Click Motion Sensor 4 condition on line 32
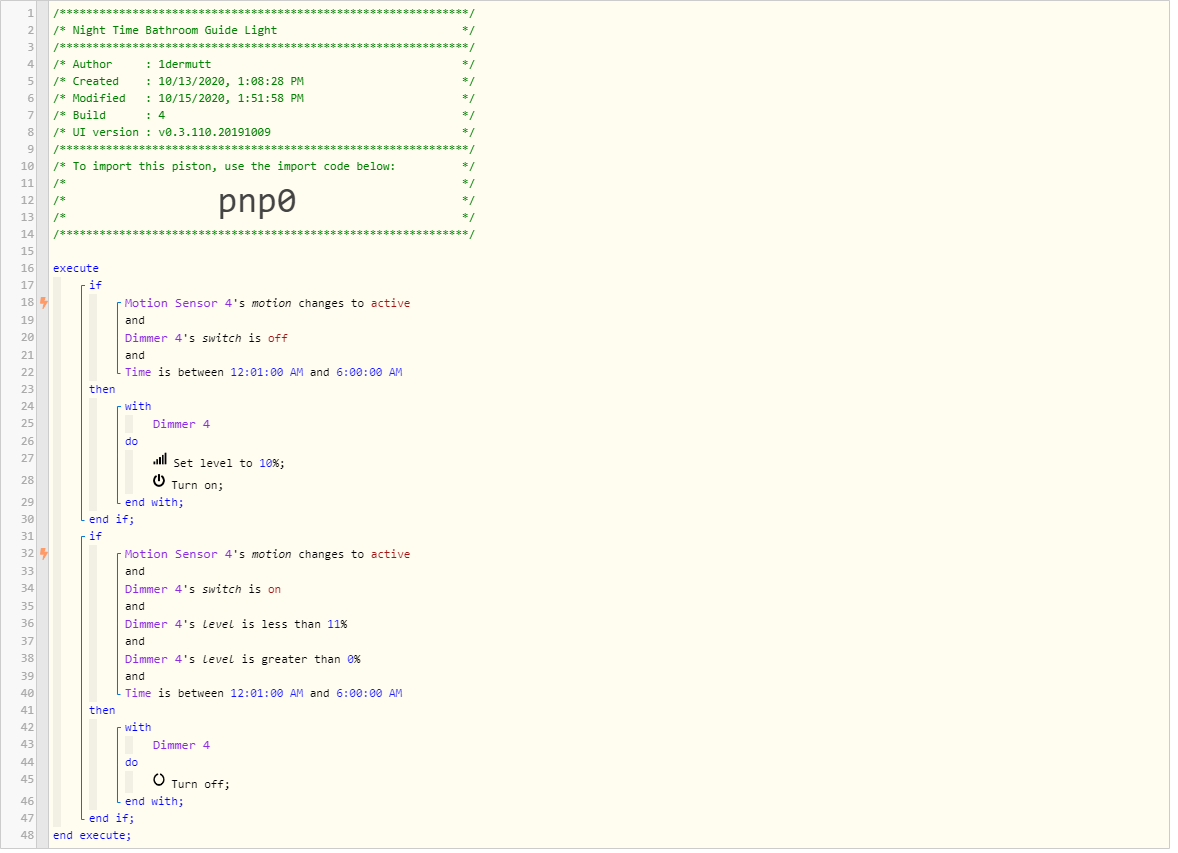The width and height of the screenshot is (1178, 853). [267, 555]
